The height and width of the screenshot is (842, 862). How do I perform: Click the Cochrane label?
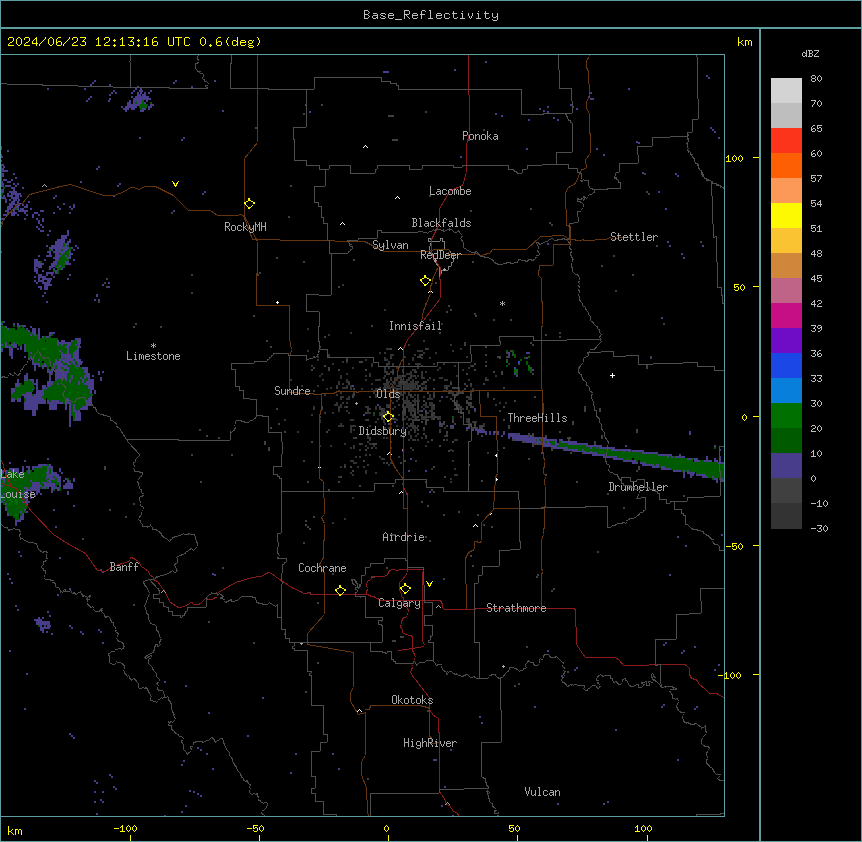click(x=322, y=568)
